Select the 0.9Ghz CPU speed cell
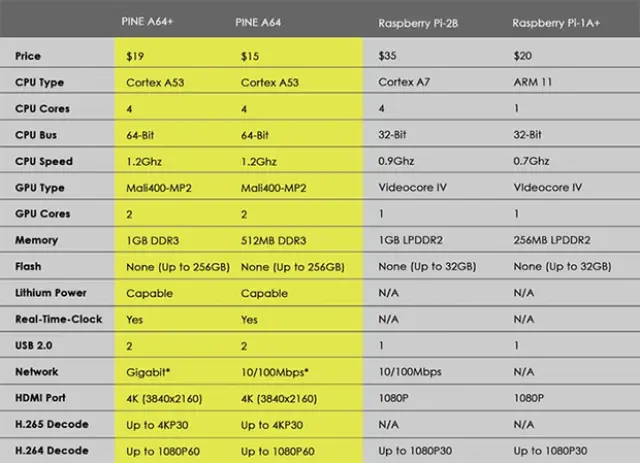Image resolution: width=640 pixels, height=463 pixels. (399, 161)
